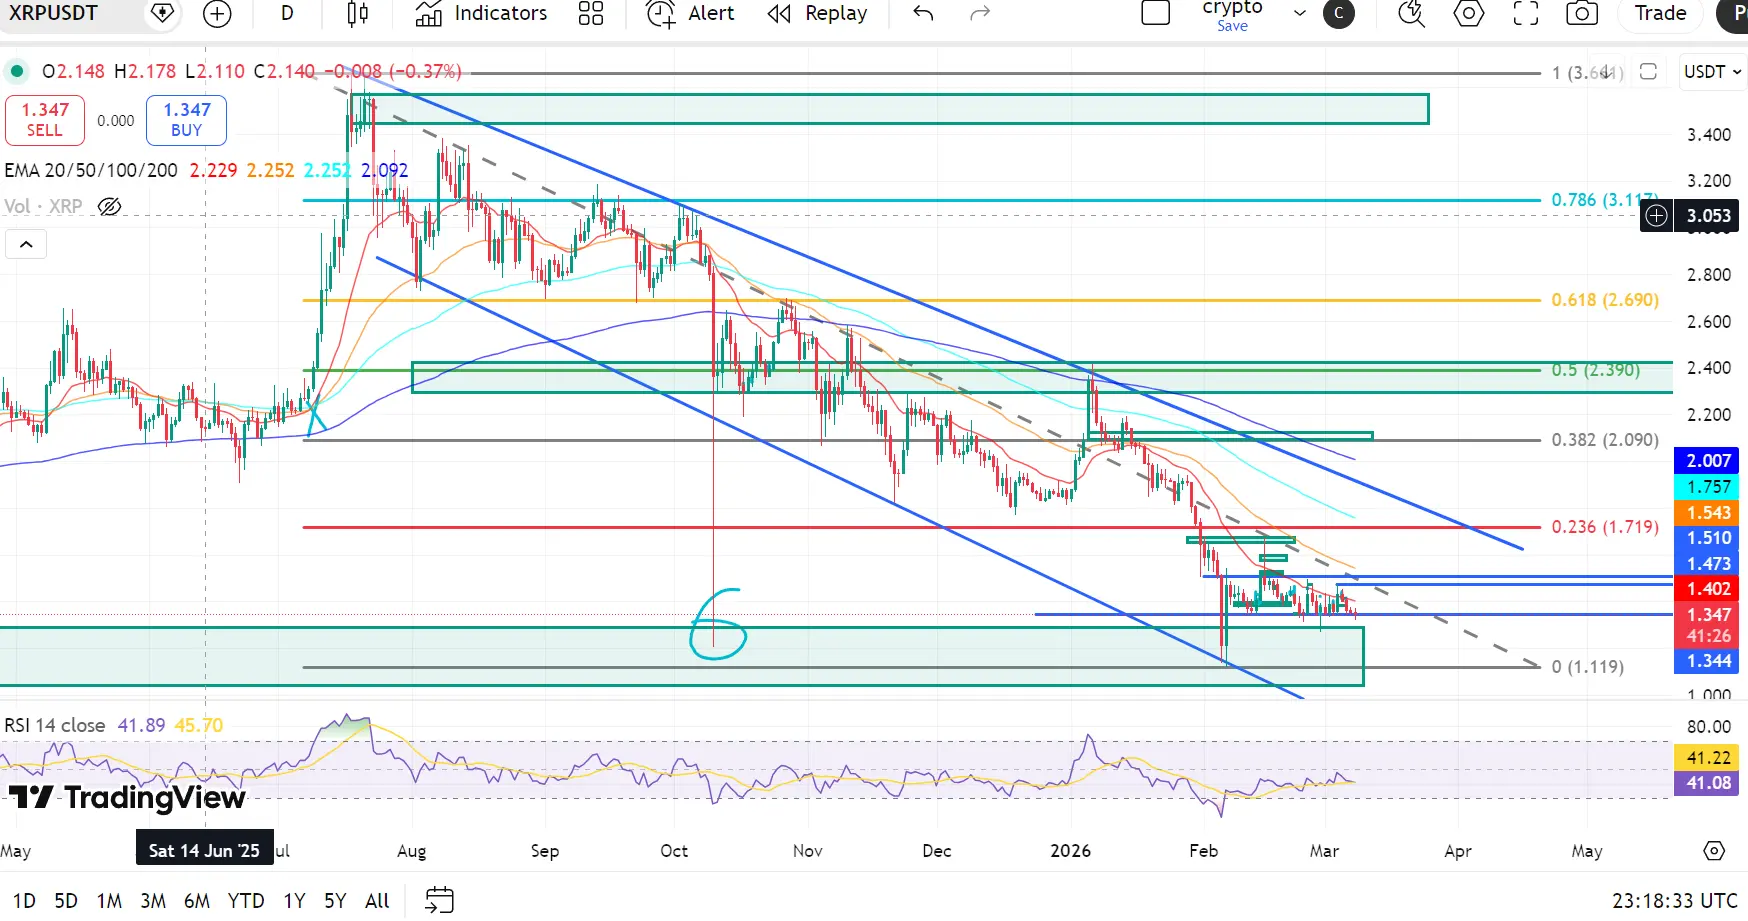This screenshot has height=921, width=1748.
Task: Click the 0.236 (1.719) Fibonacci label
Action: pos(1605,527)
